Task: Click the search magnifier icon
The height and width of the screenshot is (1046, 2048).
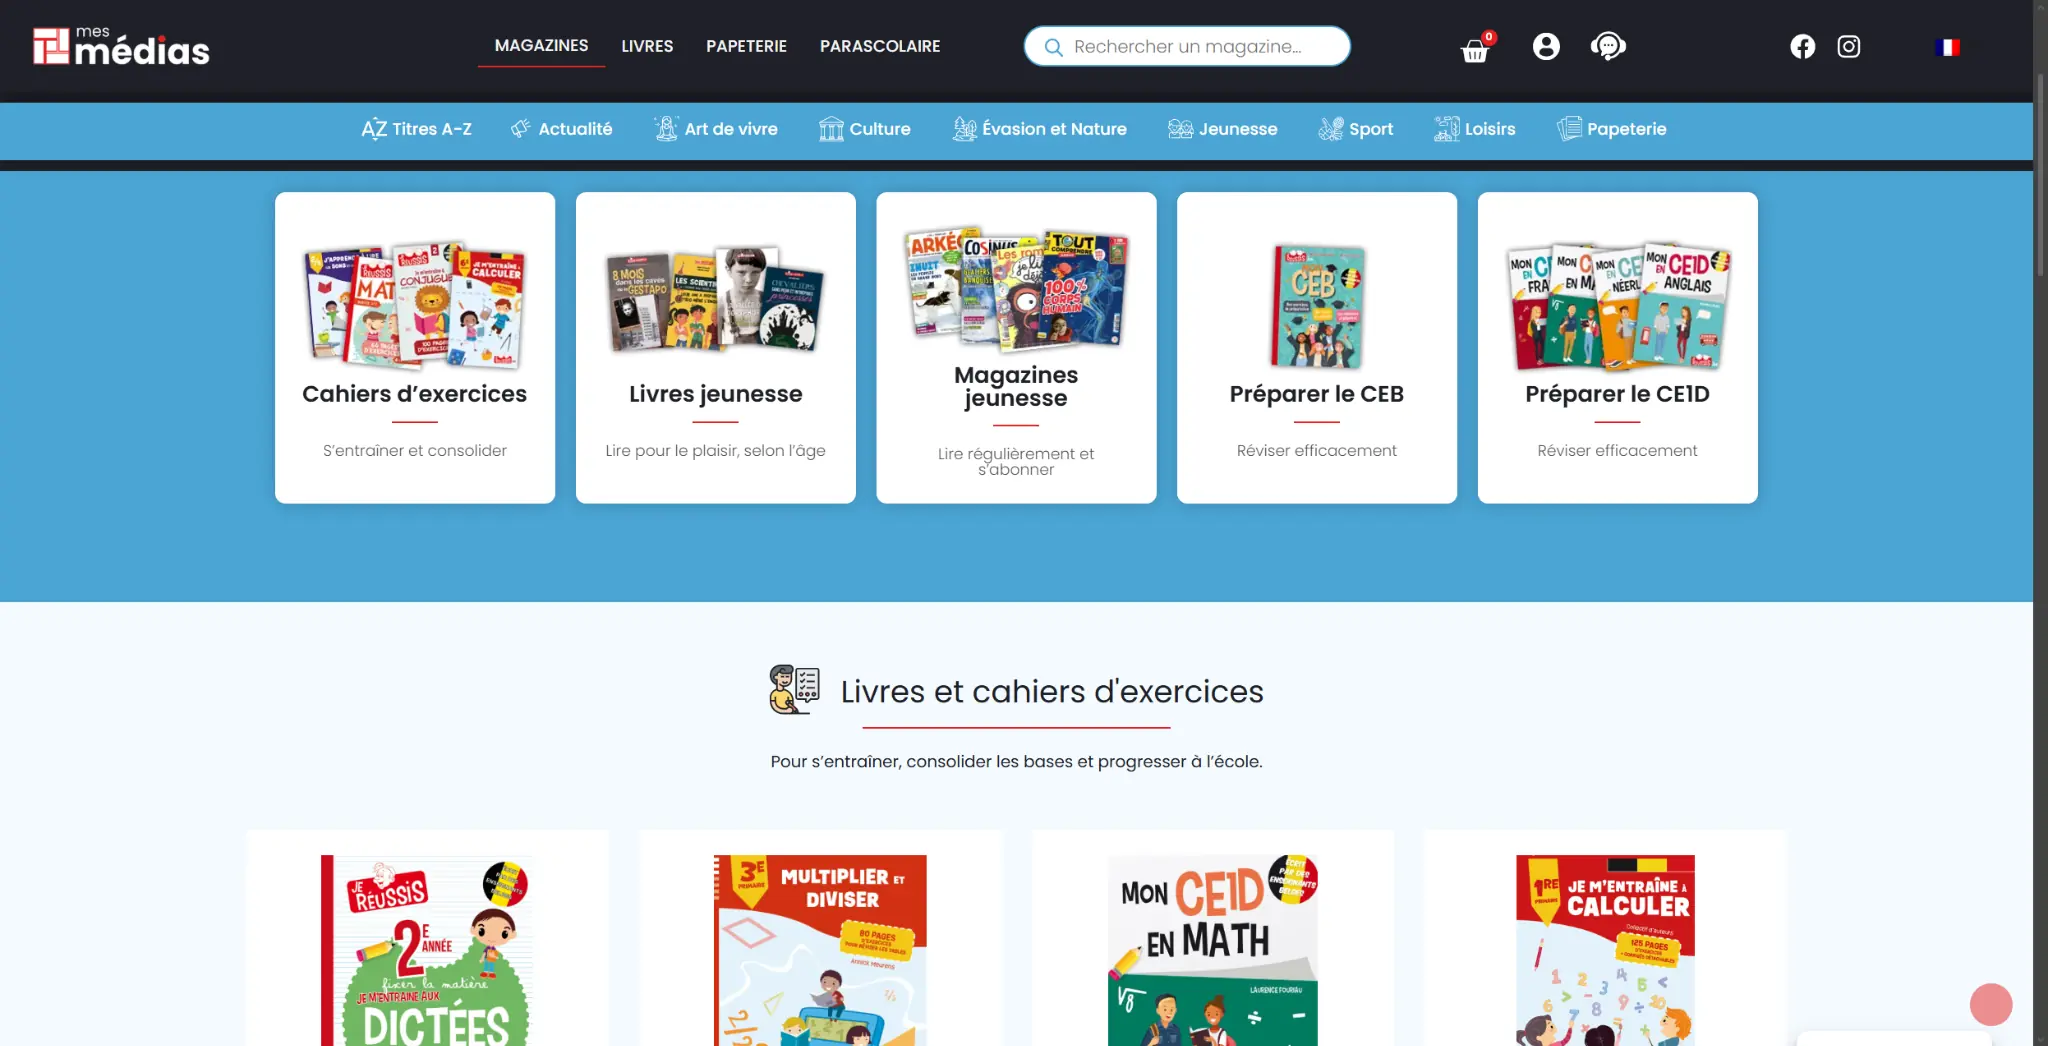Action: [x=1053, y=47]
